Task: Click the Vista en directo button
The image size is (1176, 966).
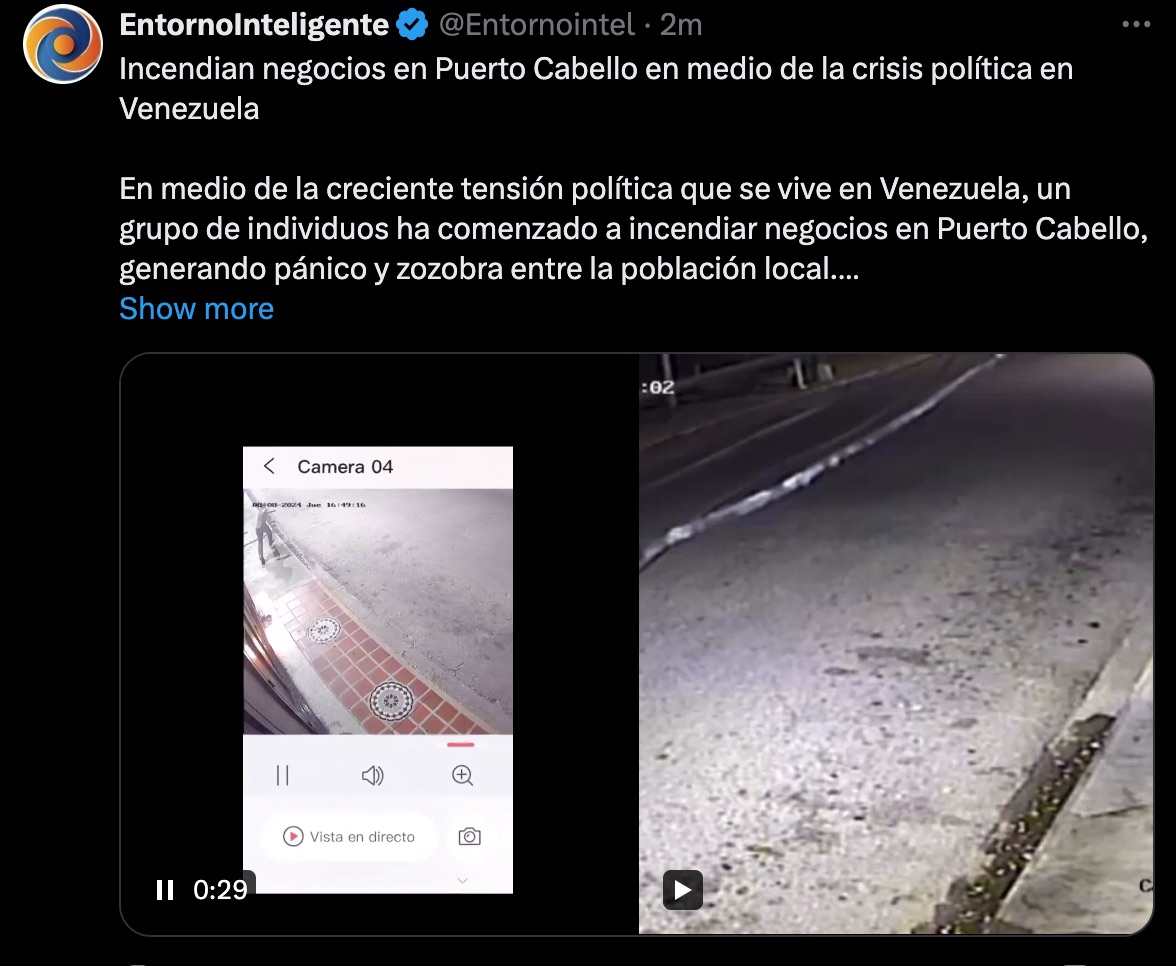Action: point(349,836)
